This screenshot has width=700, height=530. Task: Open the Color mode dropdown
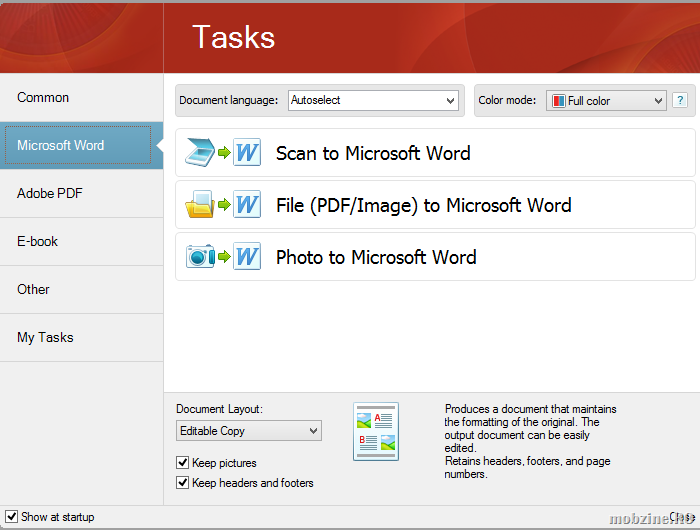point(606,101)
